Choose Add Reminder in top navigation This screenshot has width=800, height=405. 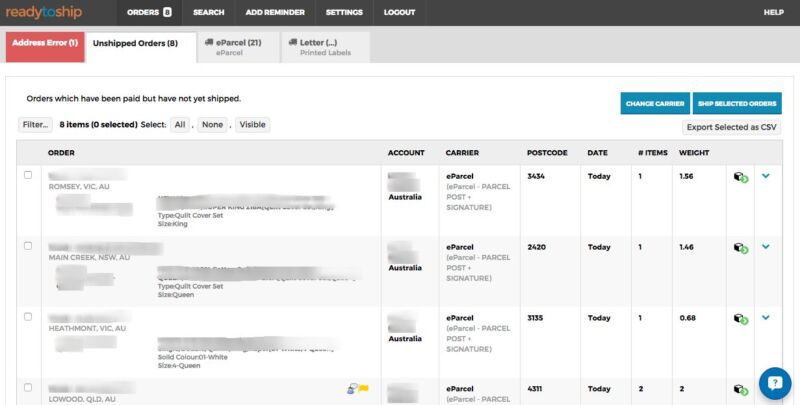click(x=275, y=12)
